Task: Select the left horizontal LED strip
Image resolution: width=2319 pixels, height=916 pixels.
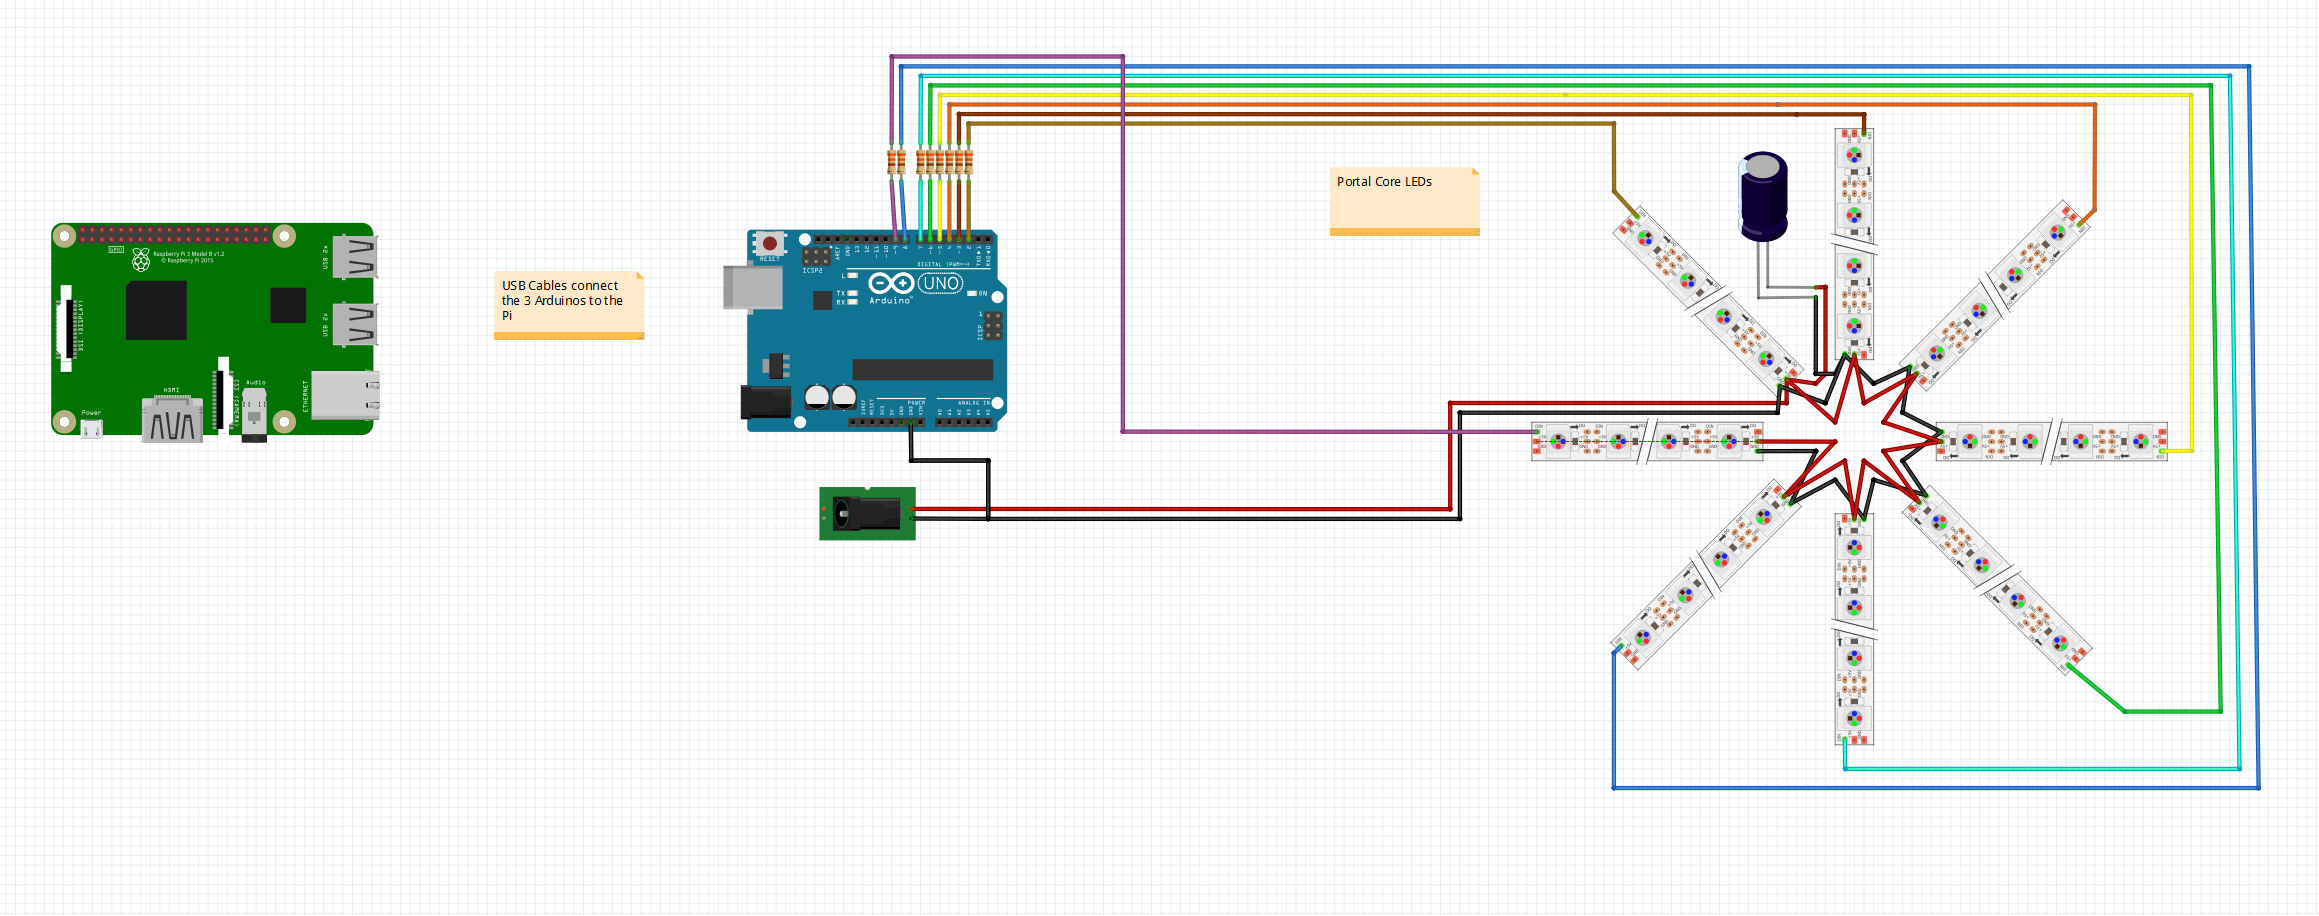Action: tap(1647, 441)
